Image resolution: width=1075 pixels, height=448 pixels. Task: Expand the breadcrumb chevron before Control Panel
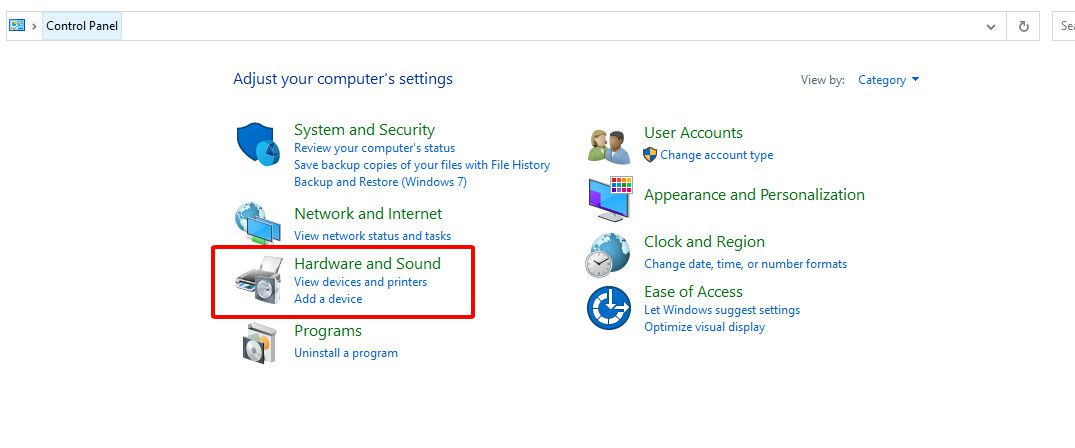tap(34, 26)
